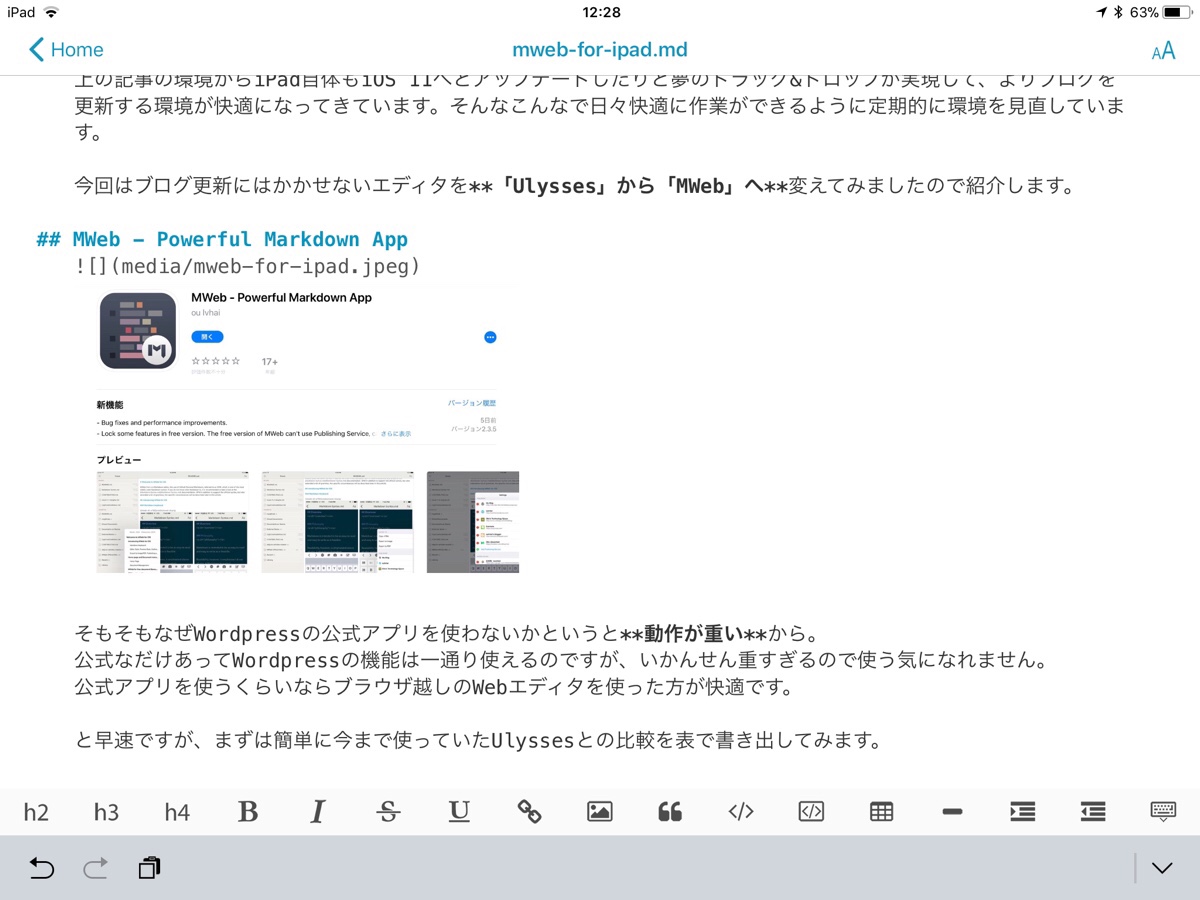
Task: Insert a code block with boxed code icon
Action: pyautogui.click(x=811, y=812)
